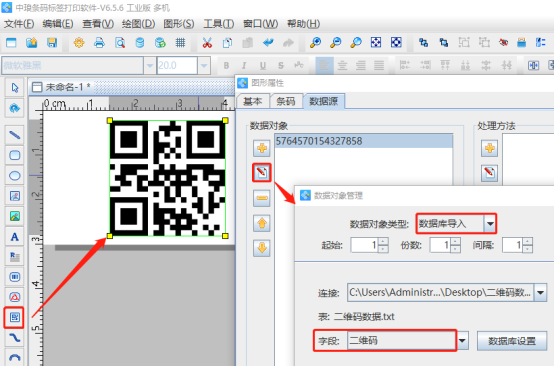This screenshot has height=366, width=554.
Task: Select the image insert tool
Action: pos(14,216)
